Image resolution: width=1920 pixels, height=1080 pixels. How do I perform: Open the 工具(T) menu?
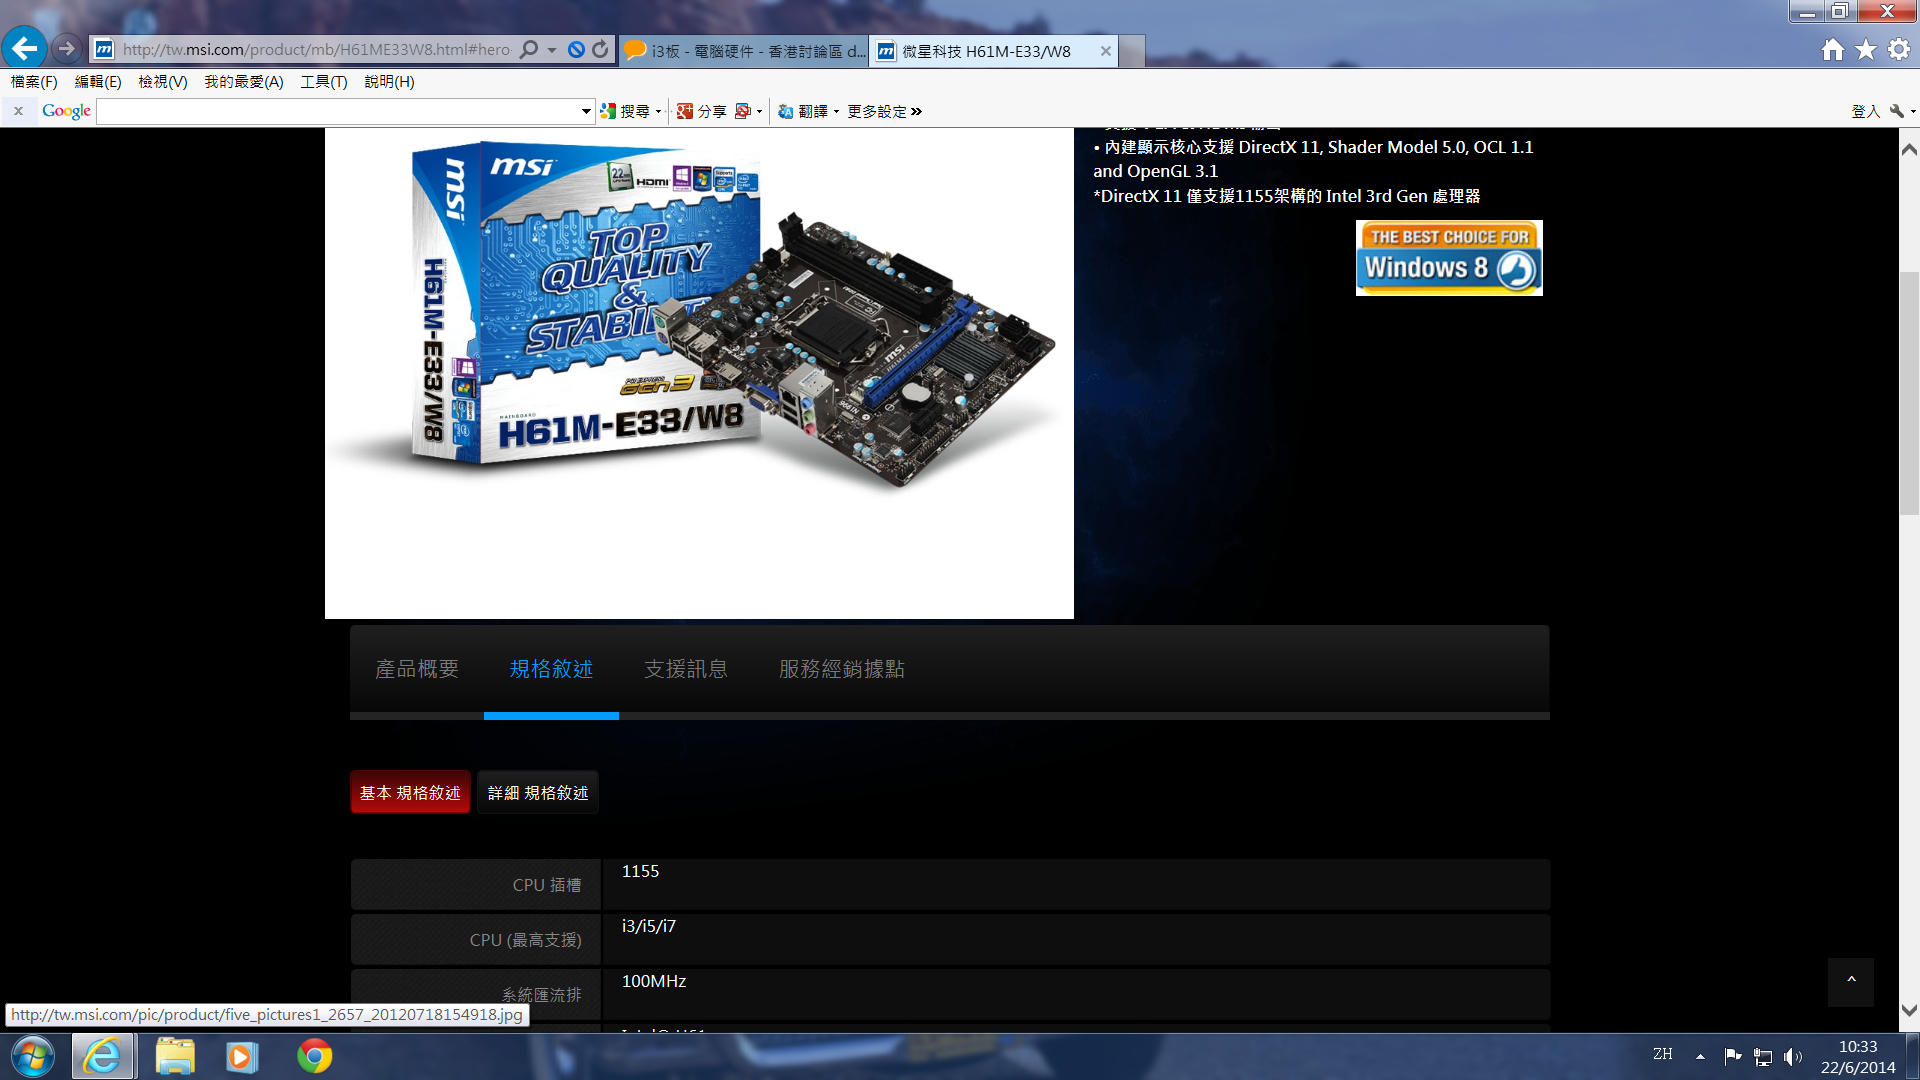point(324,82)
